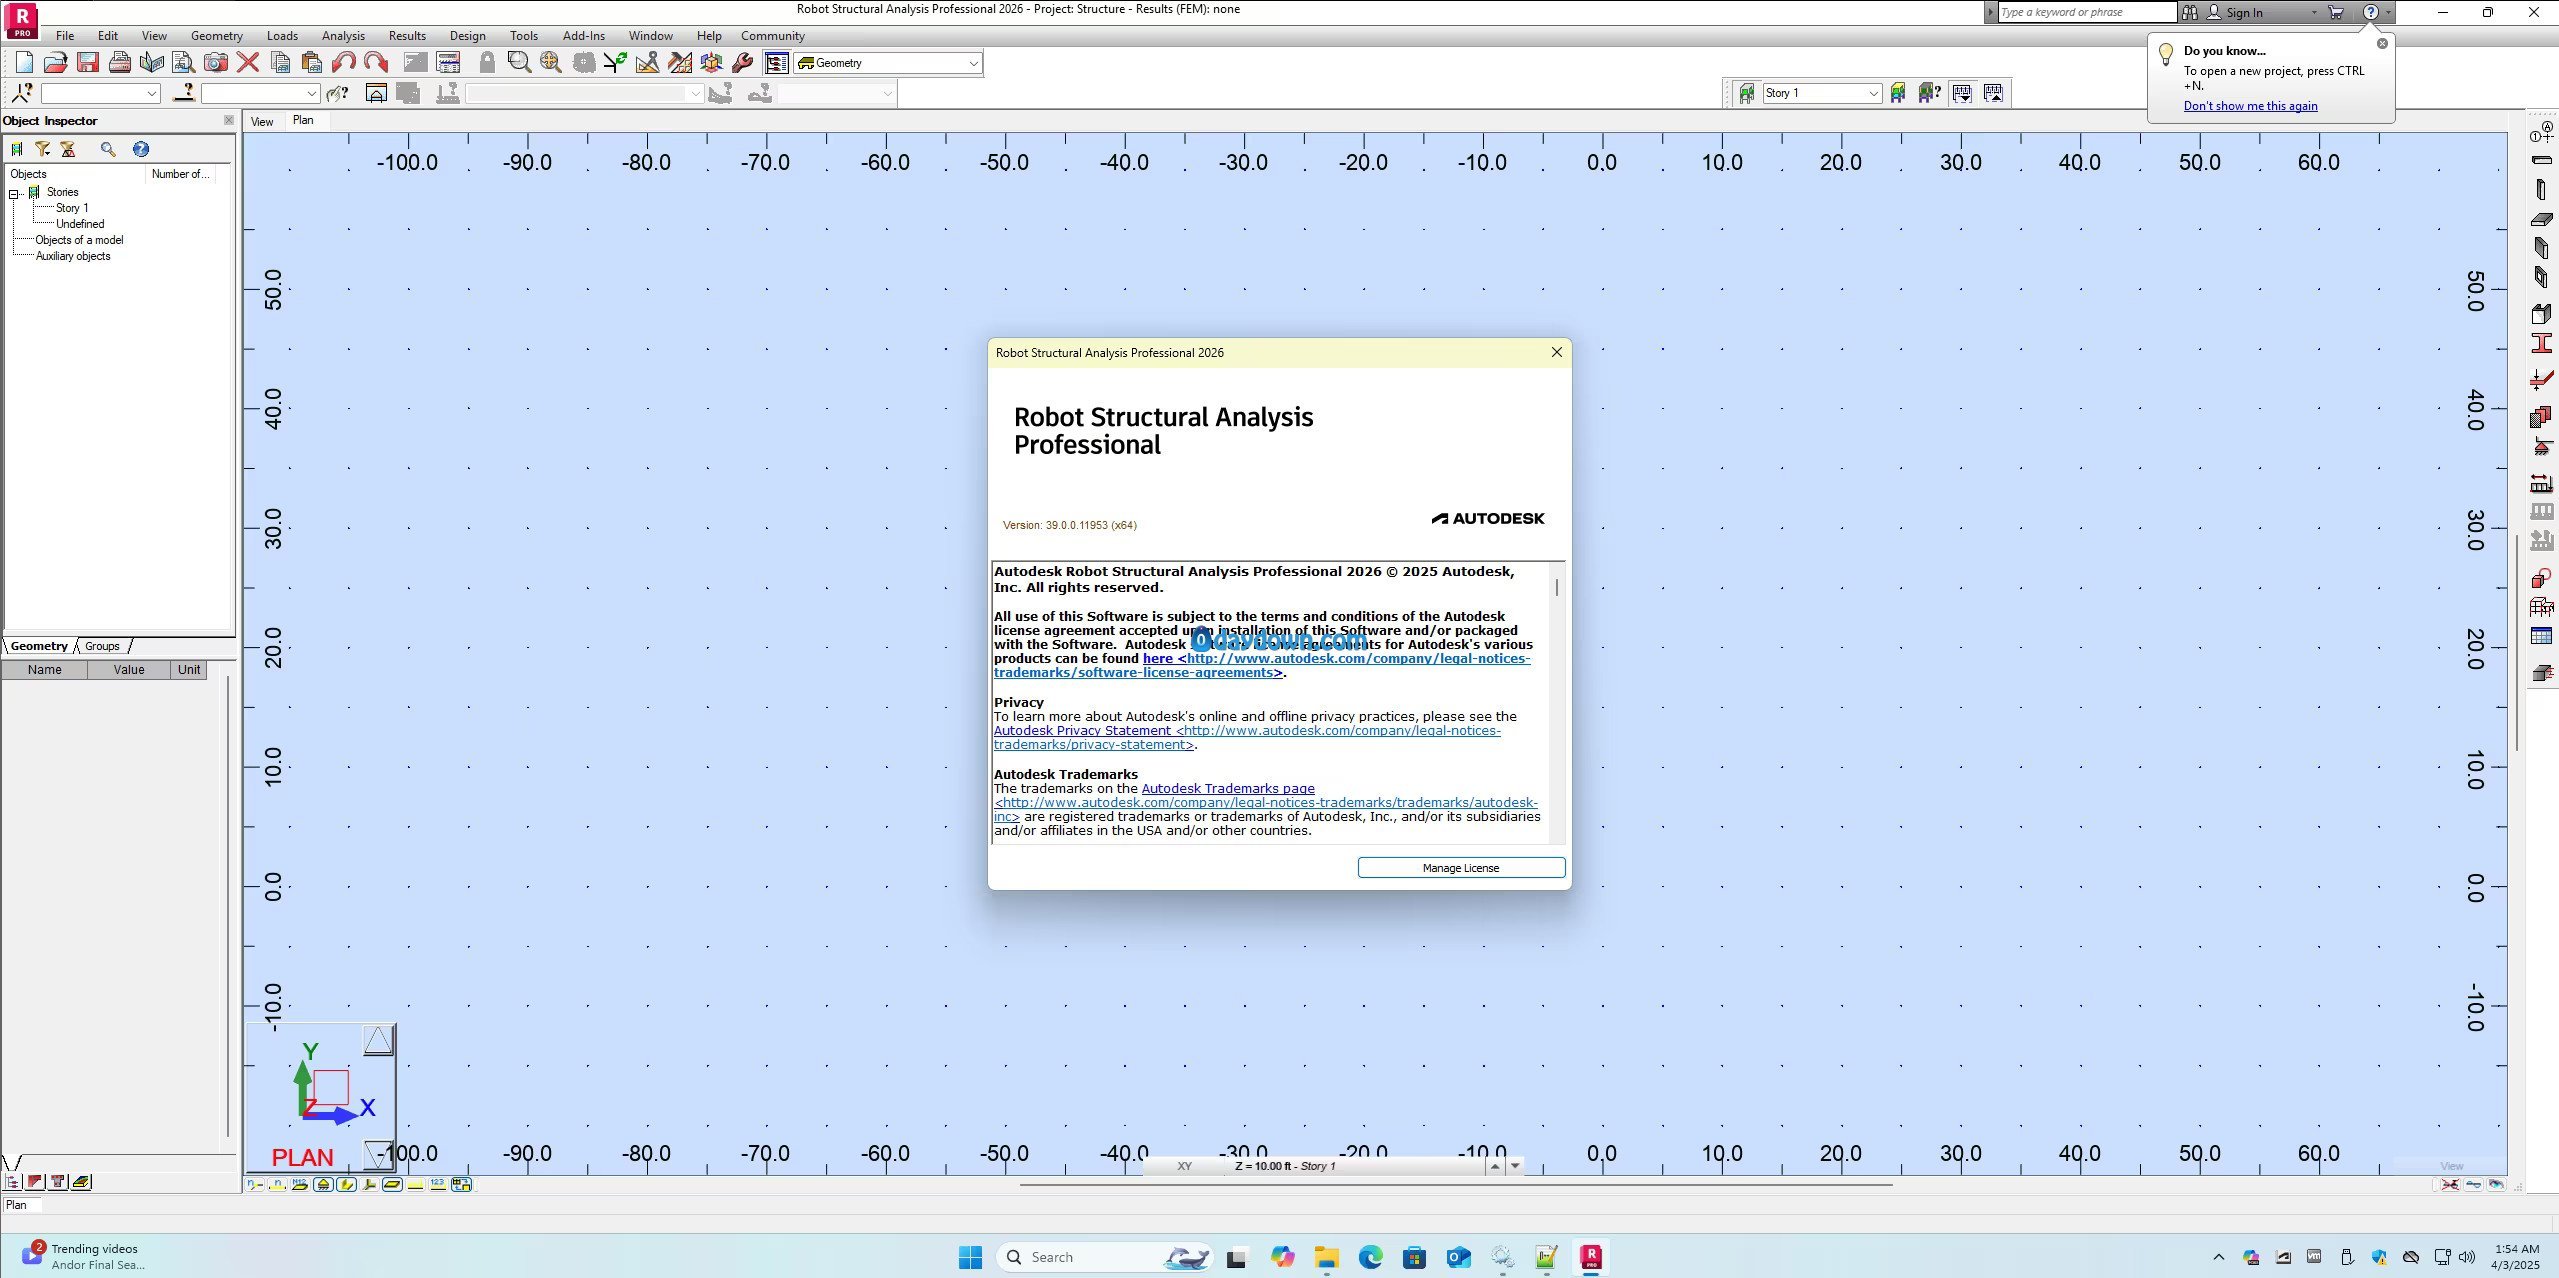2559x1278 pixels.
Task: Select Story 1 in the Objects tree
Action: 72,208
